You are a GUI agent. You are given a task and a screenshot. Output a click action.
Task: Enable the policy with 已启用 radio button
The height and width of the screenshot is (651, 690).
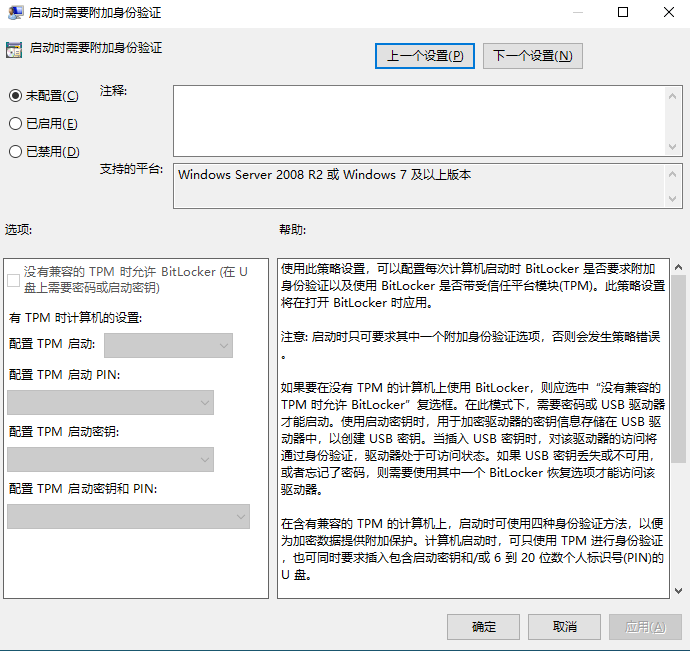[15, 124]
